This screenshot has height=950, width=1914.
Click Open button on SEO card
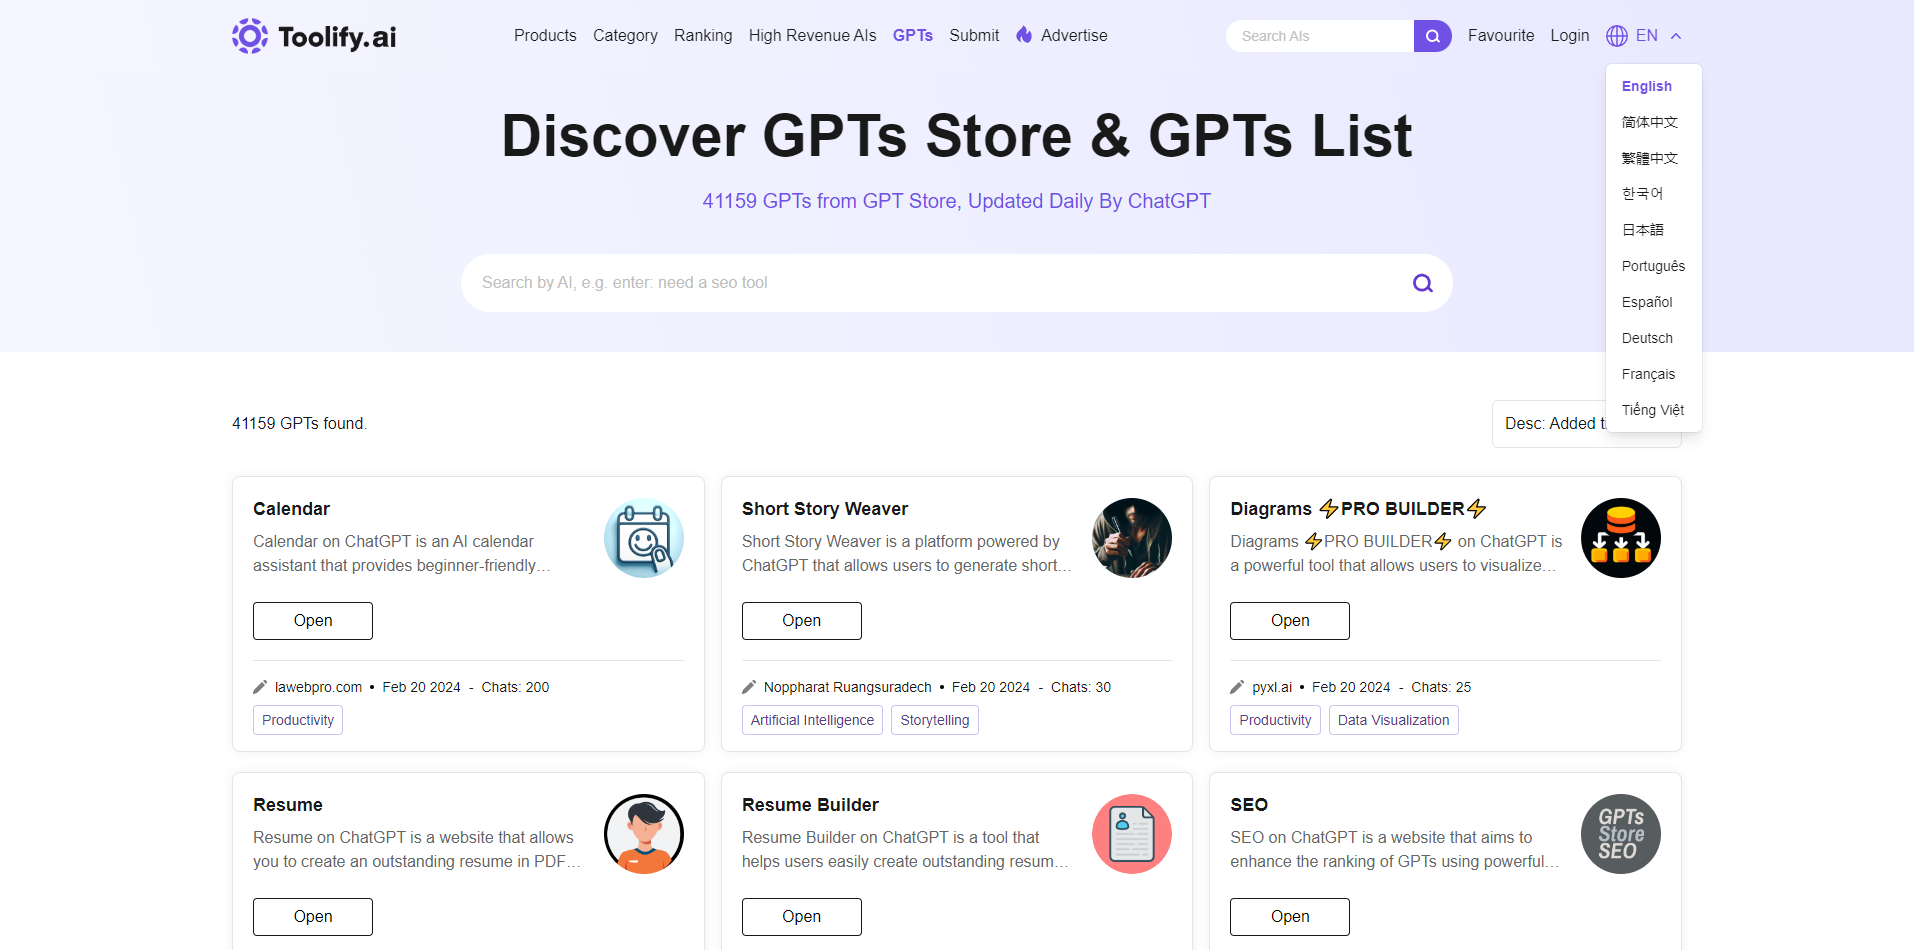(1290, 917)
